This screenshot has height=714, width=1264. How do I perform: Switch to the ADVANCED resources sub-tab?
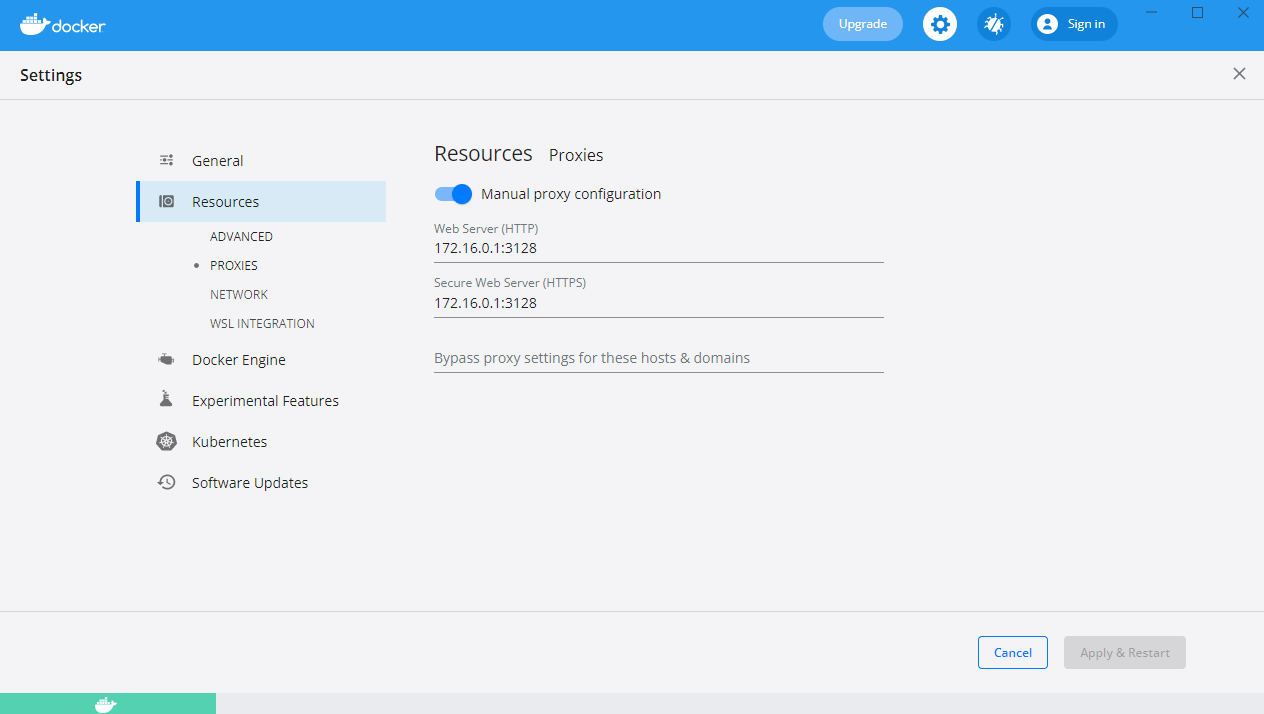coord(241,237)
